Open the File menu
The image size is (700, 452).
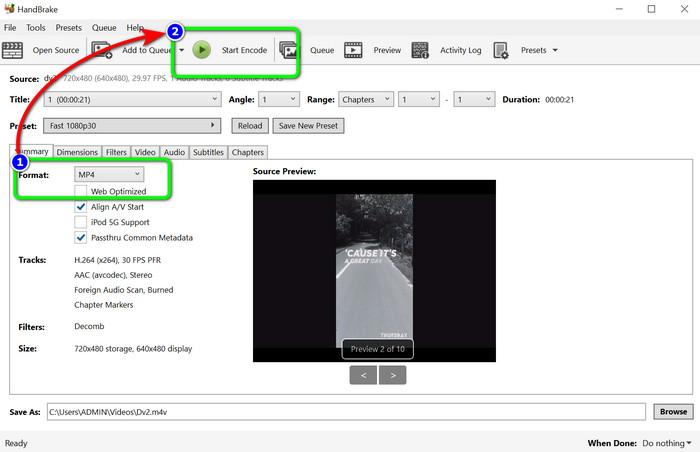click(10, 28)
